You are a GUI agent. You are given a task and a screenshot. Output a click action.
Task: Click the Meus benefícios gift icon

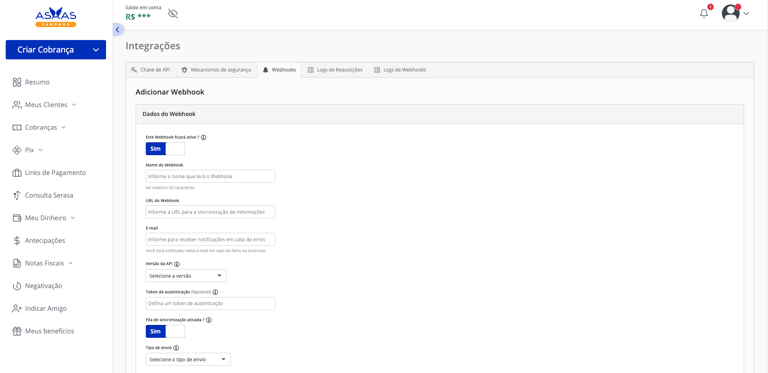click(17, 331)
